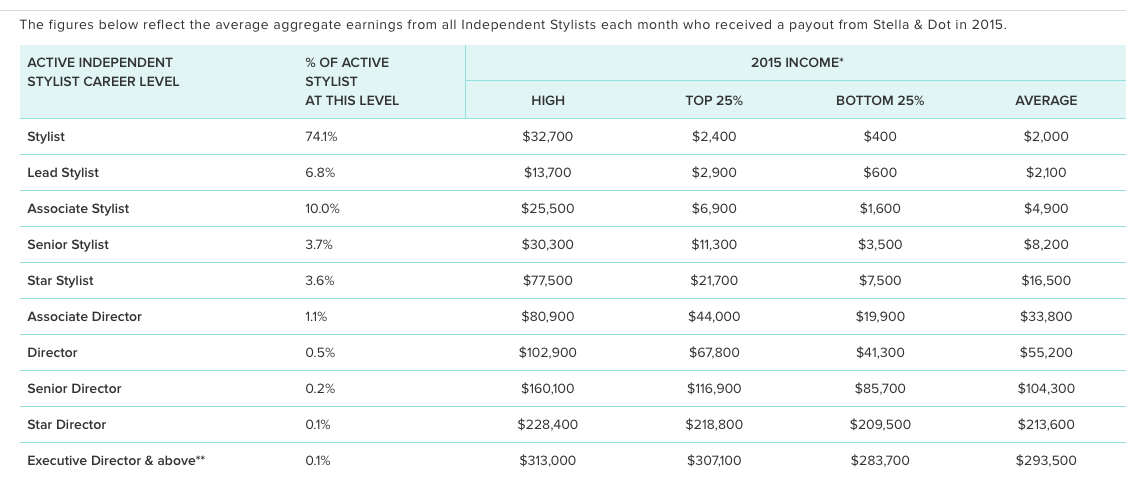Click the 74.1% Stylist percentage cell

click(320, 136)
